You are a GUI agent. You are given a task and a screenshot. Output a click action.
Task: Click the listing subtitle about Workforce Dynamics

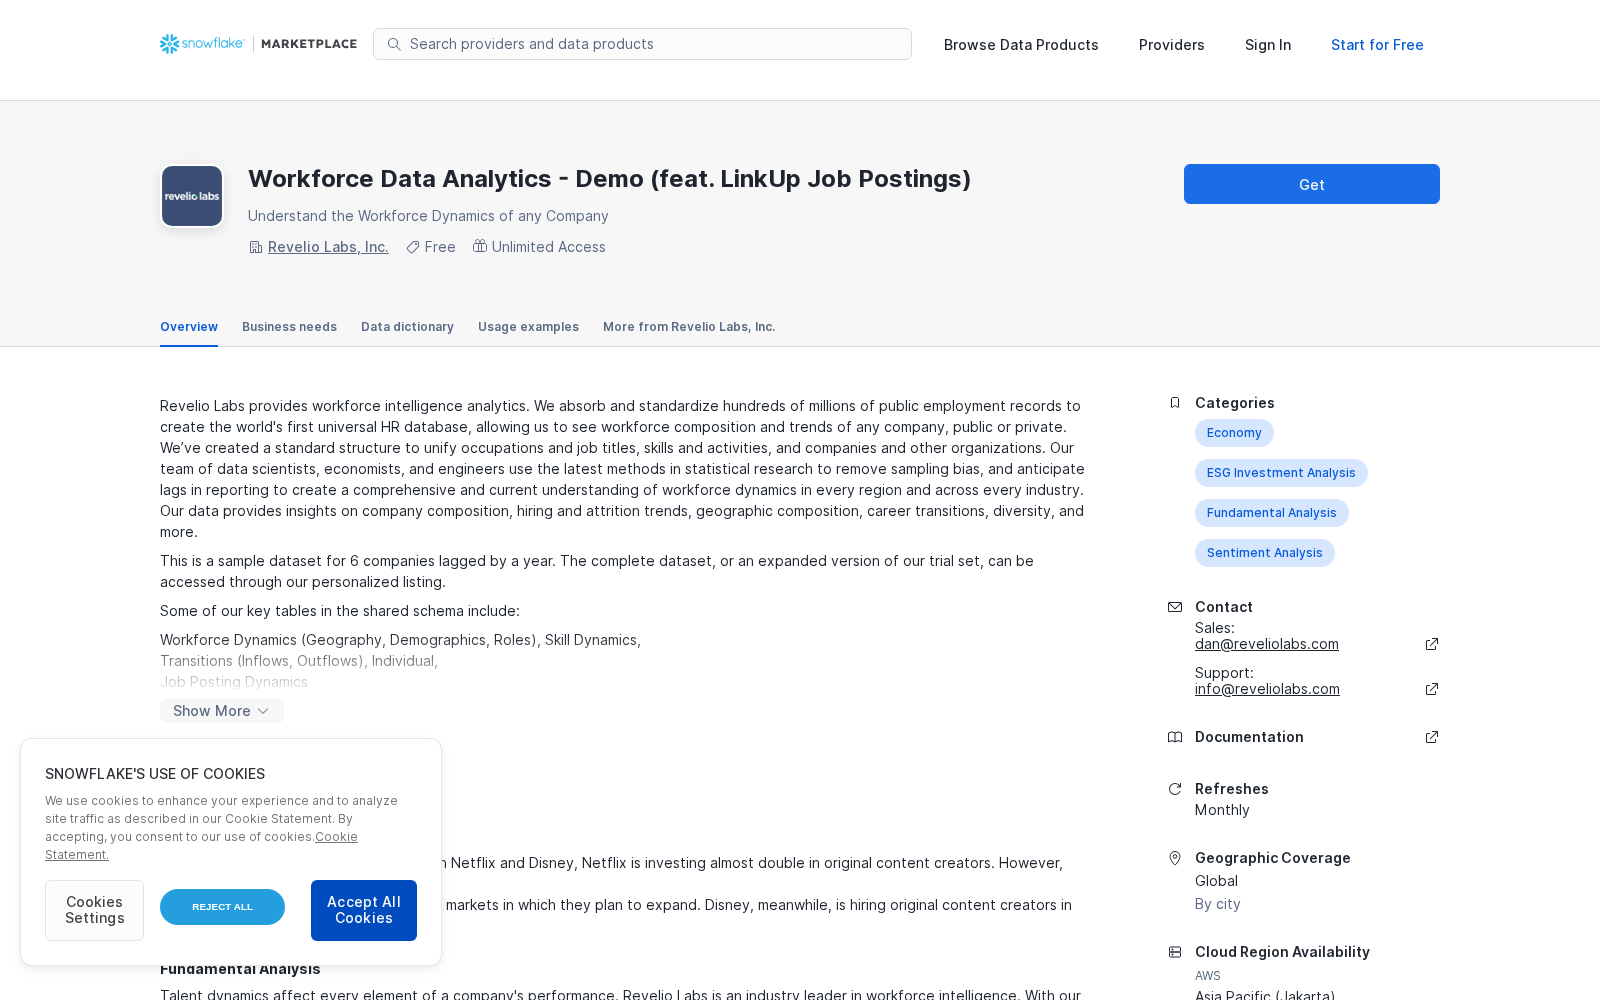(x=428, y=216)
